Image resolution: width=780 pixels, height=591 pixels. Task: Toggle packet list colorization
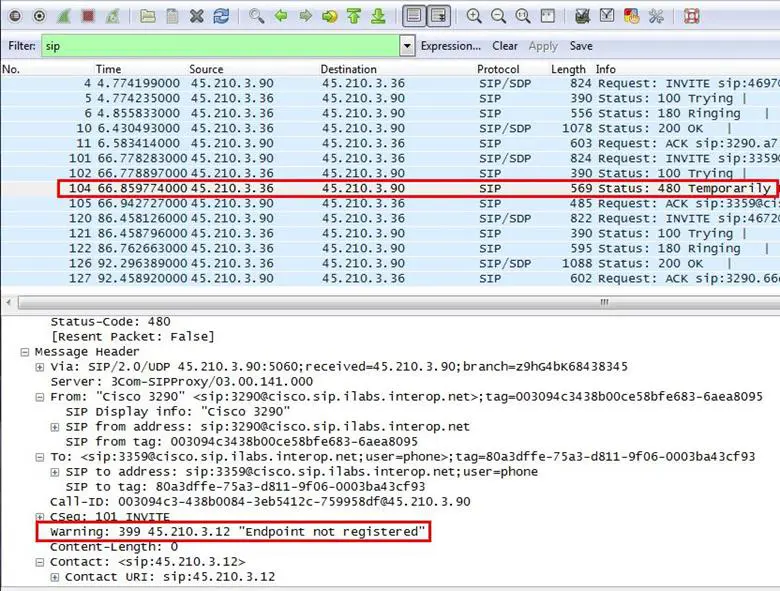[x=414, y=16]
